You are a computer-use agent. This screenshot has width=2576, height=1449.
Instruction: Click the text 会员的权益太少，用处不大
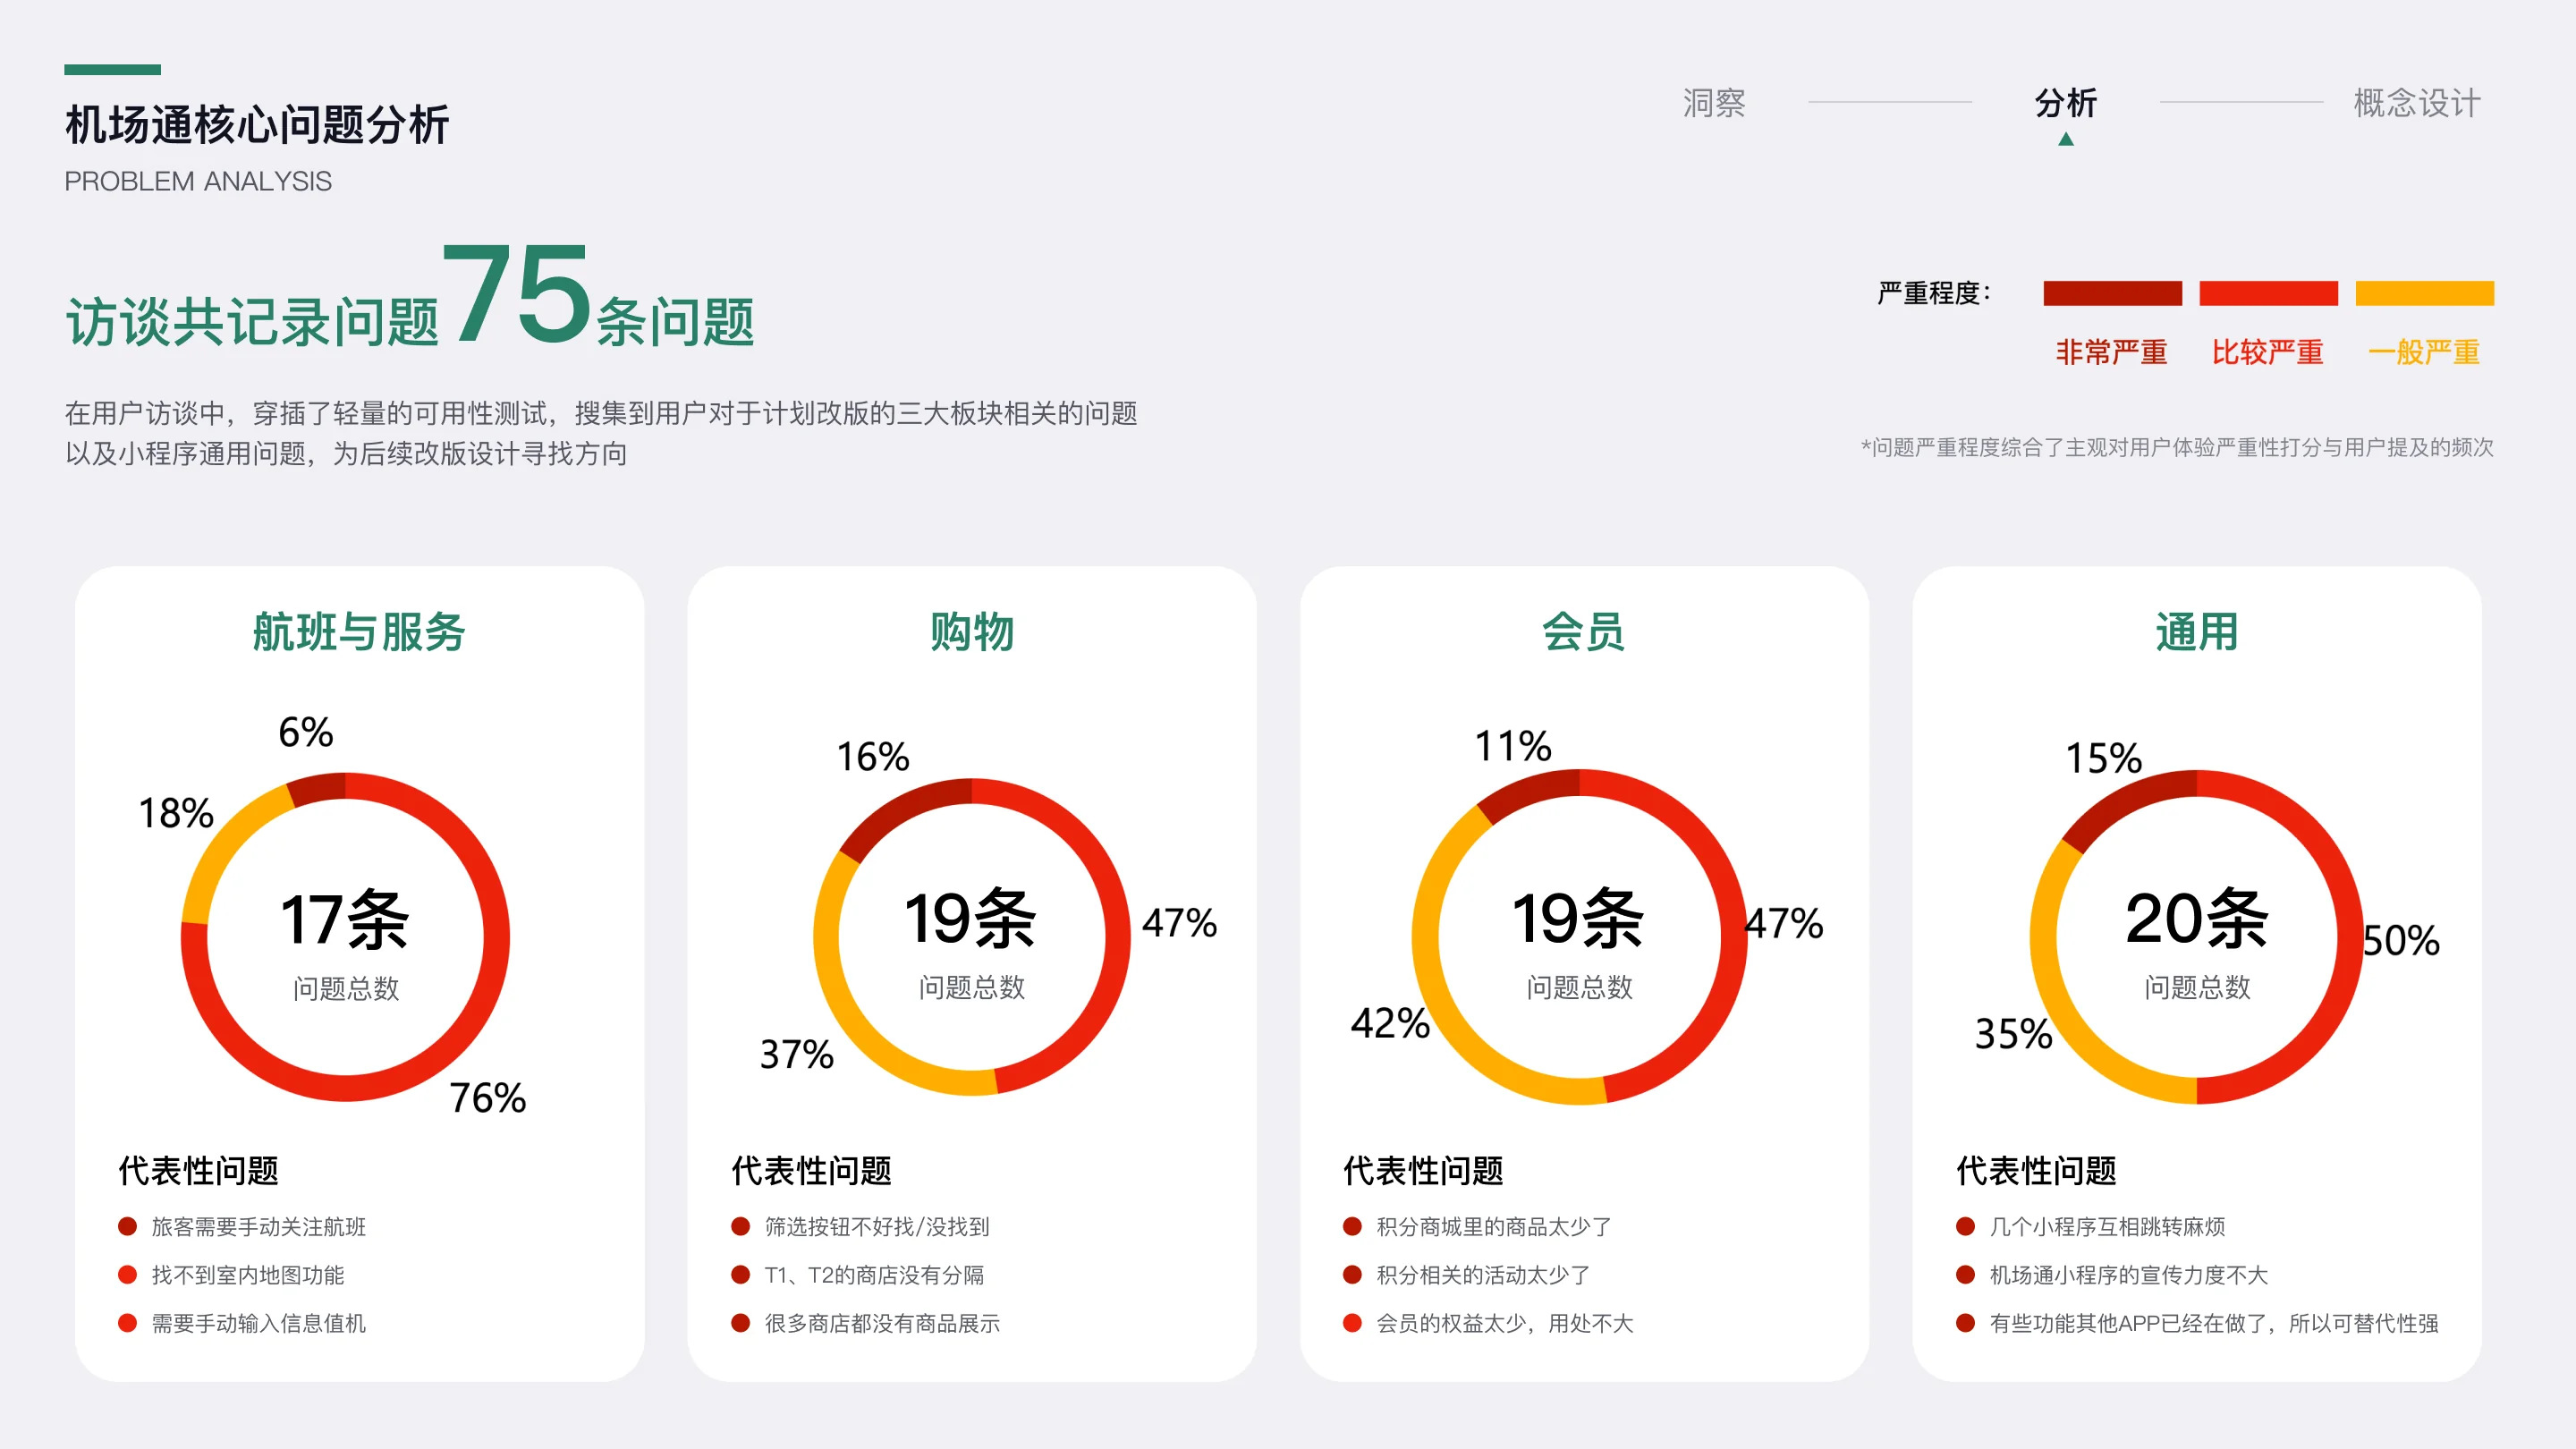click(1505, 1323)
